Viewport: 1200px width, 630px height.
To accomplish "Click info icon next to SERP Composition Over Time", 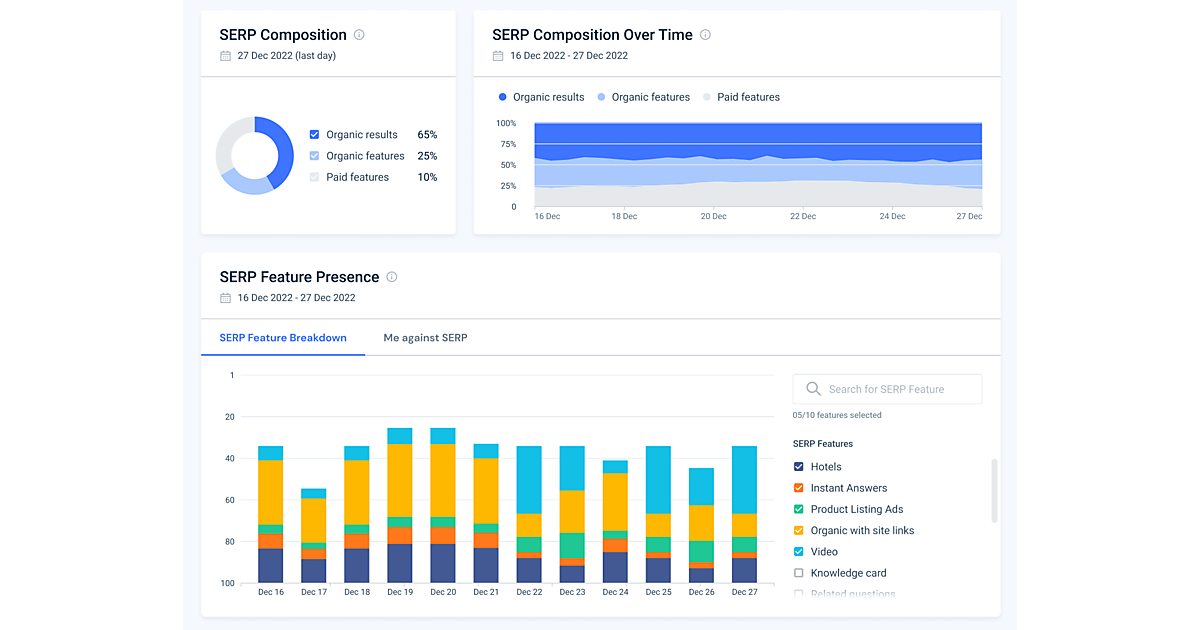I will click(705, 35).
